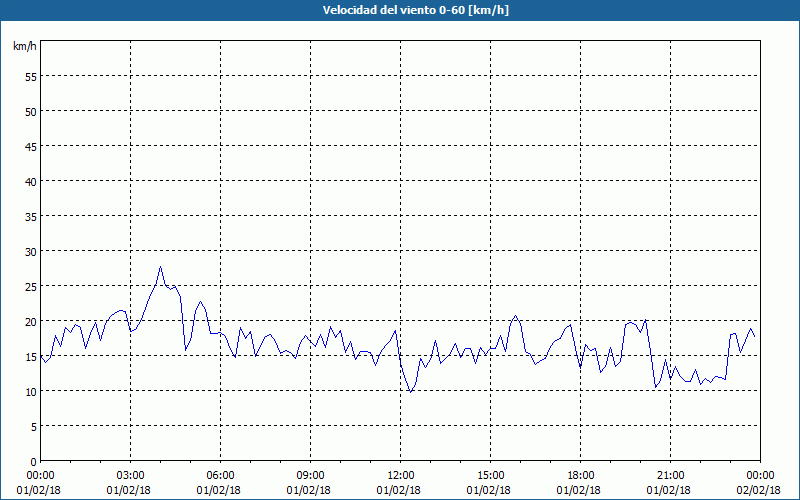Click the '18:00' time label
Image resolution: width=800 pixels, height=500 pixels.
(x=581, y=476)
